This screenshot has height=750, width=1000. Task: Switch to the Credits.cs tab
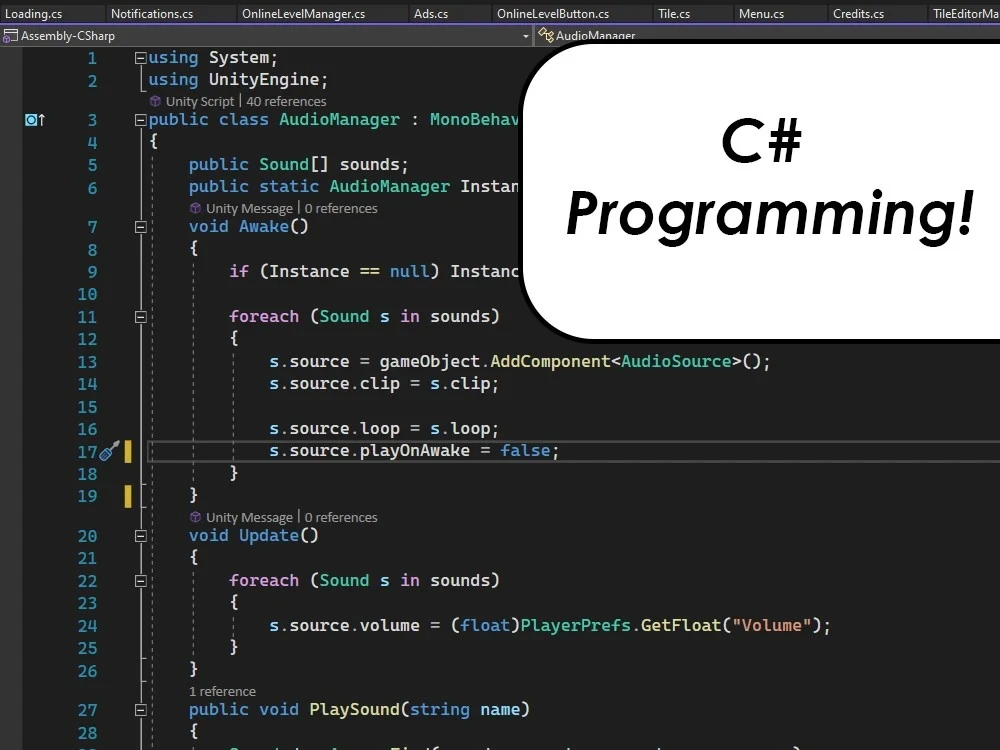coord(858,13)
